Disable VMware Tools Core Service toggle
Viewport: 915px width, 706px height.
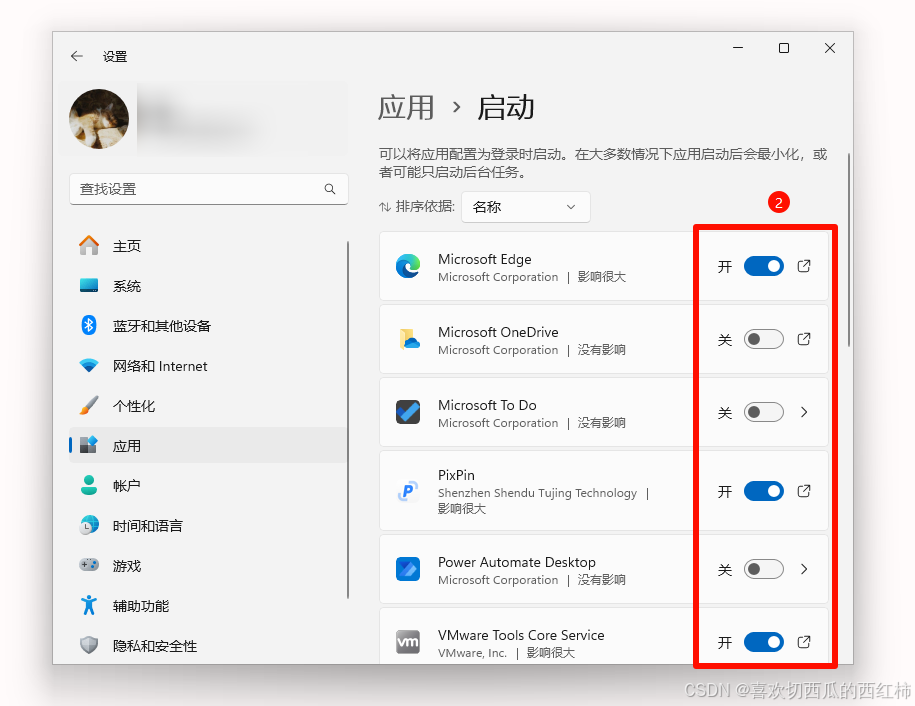tap(763, 642)
